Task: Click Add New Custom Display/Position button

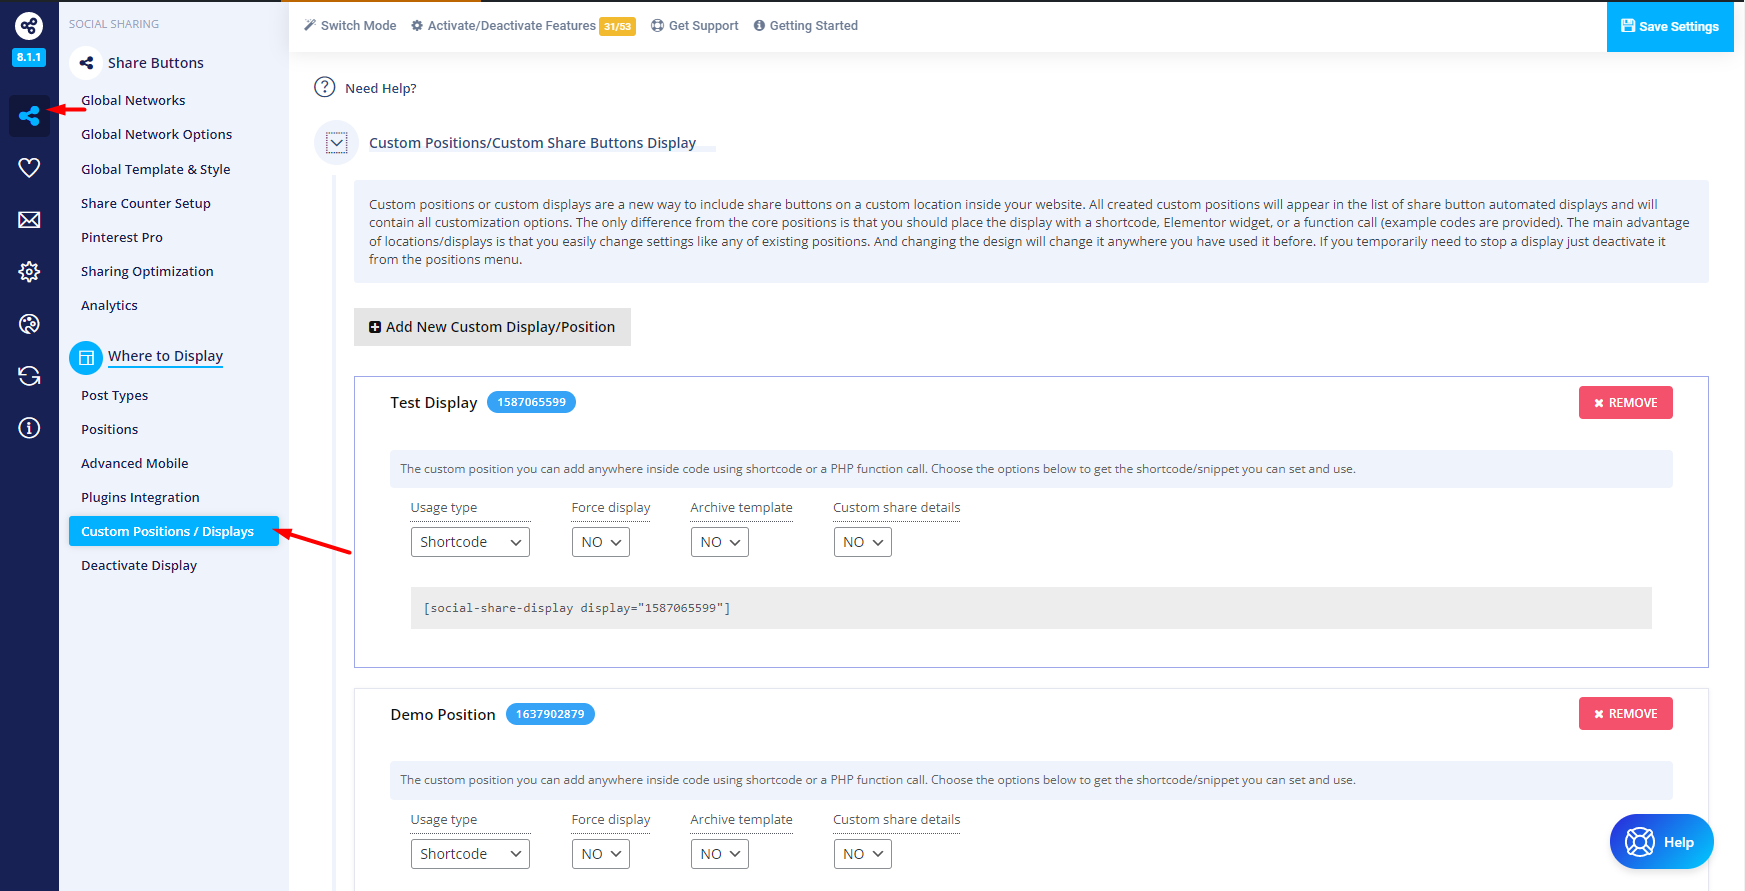Action: (x=492, y=327)
